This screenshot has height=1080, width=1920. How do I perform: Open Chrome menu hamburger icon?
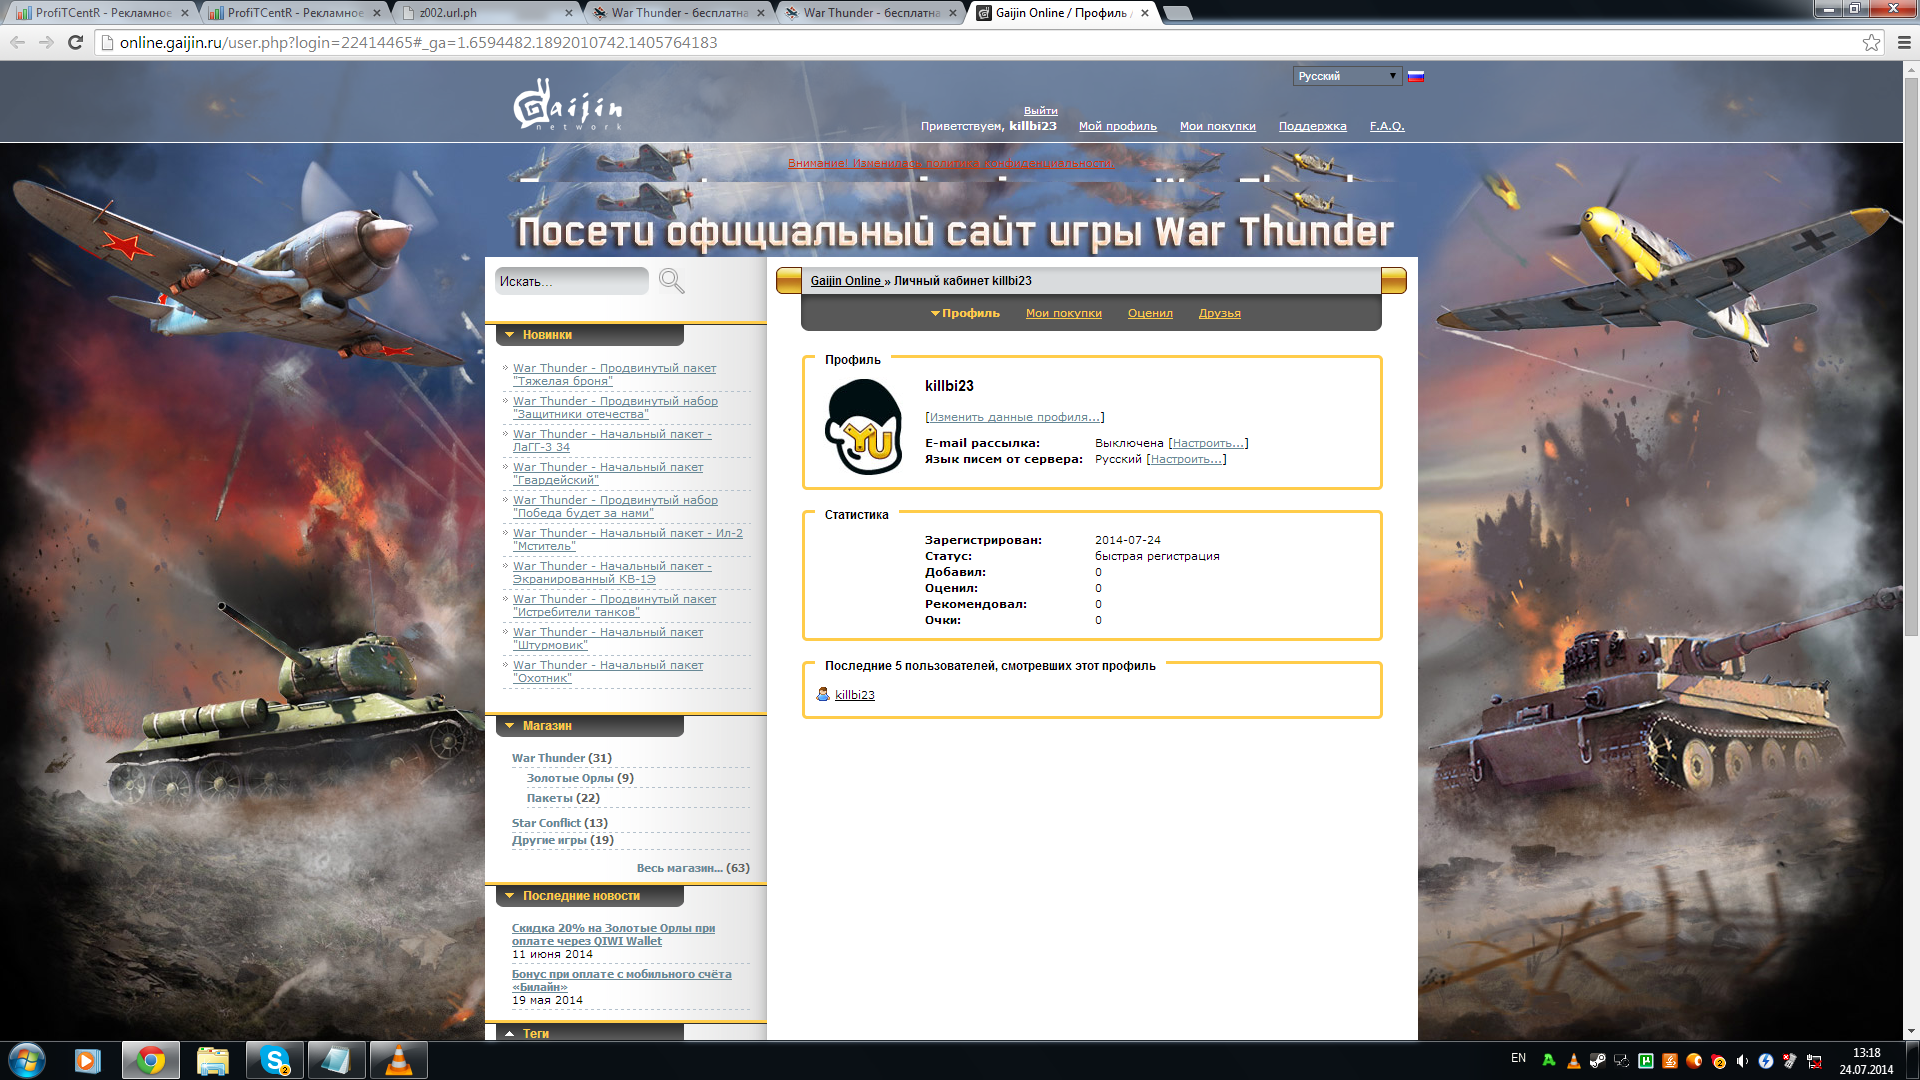(1904, 42)
